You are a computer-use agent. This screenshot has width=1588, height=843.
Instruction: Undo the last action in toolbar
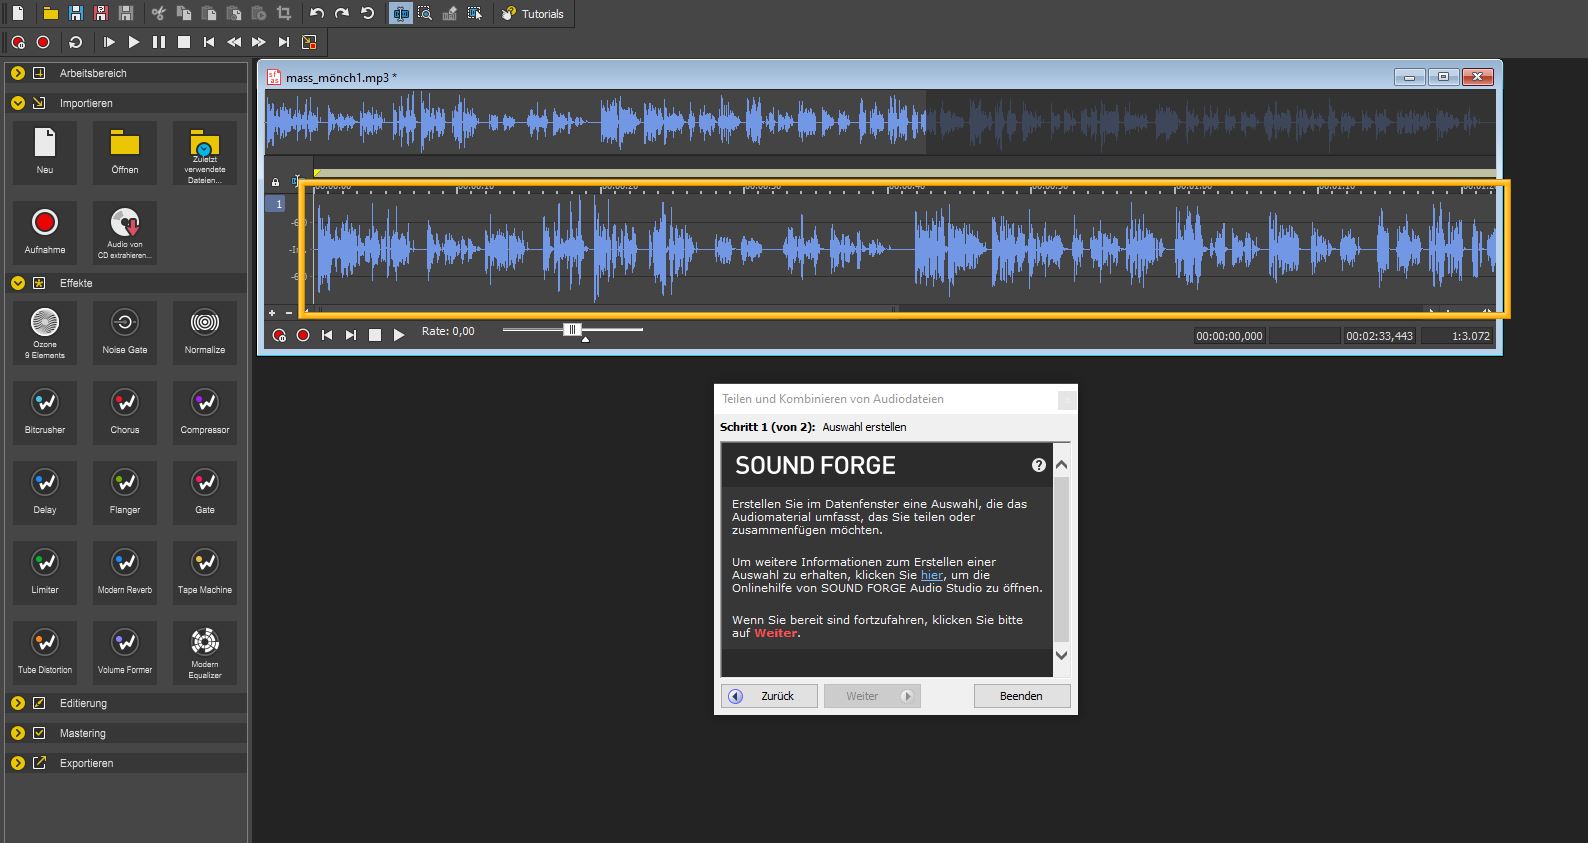(x=317, y=14)
